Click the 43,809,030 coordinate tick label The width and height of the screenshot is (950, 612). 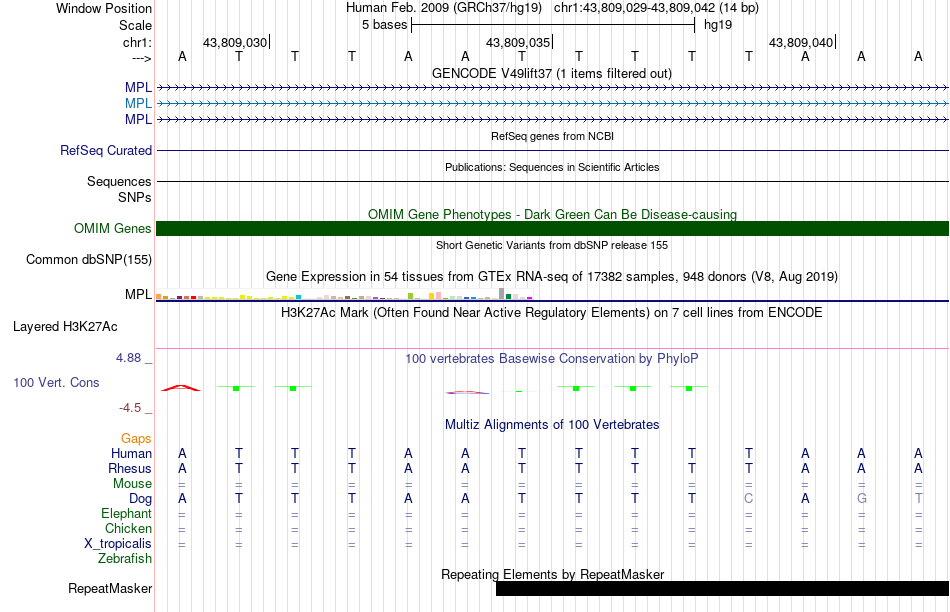[x=234, y=42]
